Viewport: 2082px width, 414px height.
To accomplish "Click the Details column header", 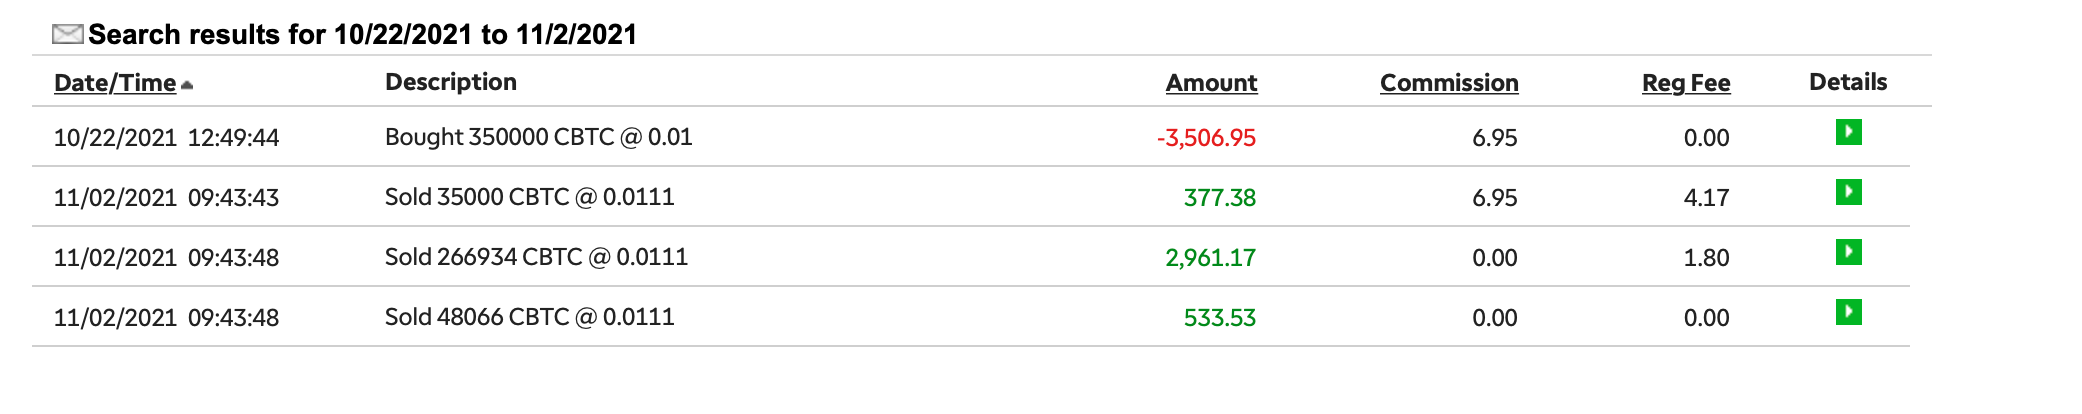I will [1848, 82].
